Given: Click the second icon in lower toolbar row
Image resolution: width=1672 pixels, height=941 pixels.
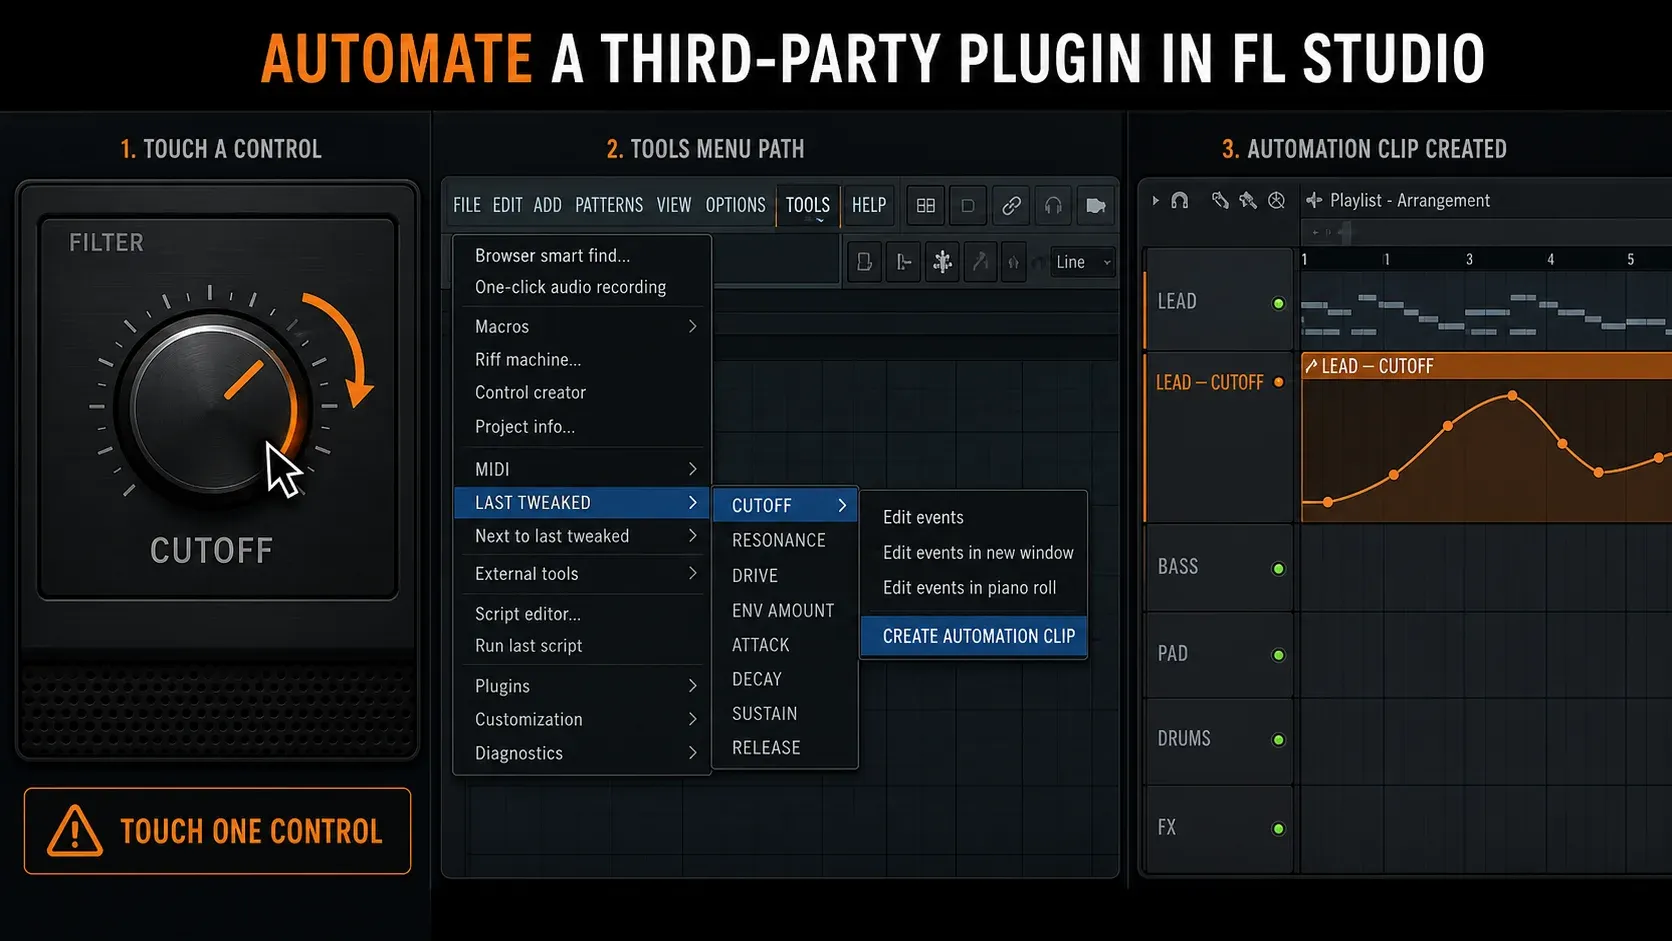Looking at the screenshot, I should [x=903, y=262].
